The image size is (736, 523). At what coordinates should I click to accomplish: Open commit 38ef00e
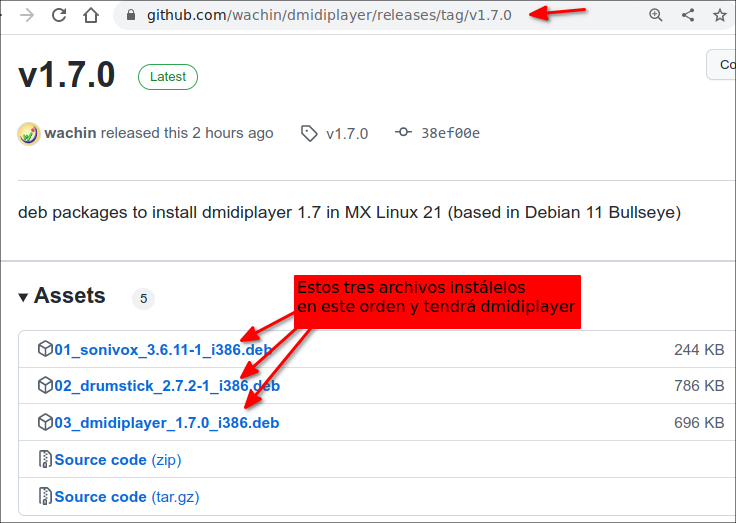click(450, 133)
